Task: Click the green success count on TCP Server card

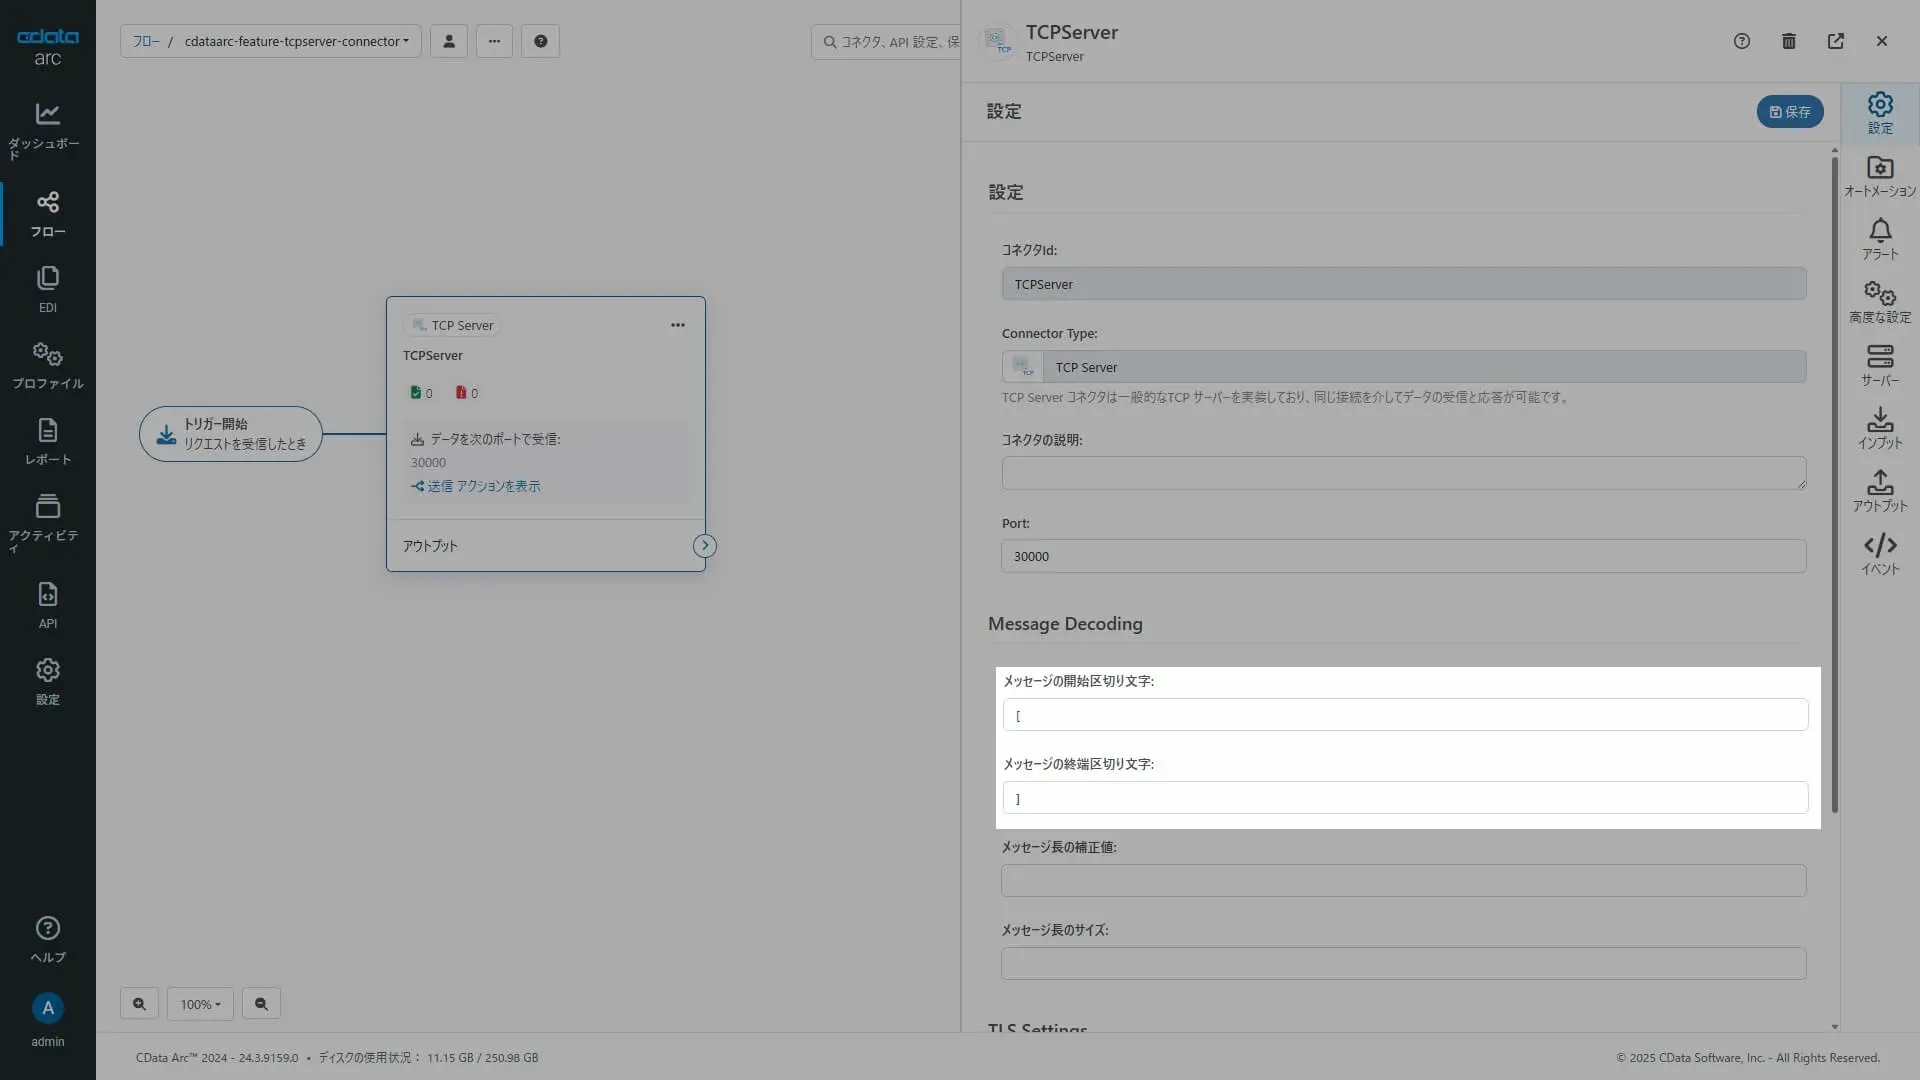Action: [421, 393]
